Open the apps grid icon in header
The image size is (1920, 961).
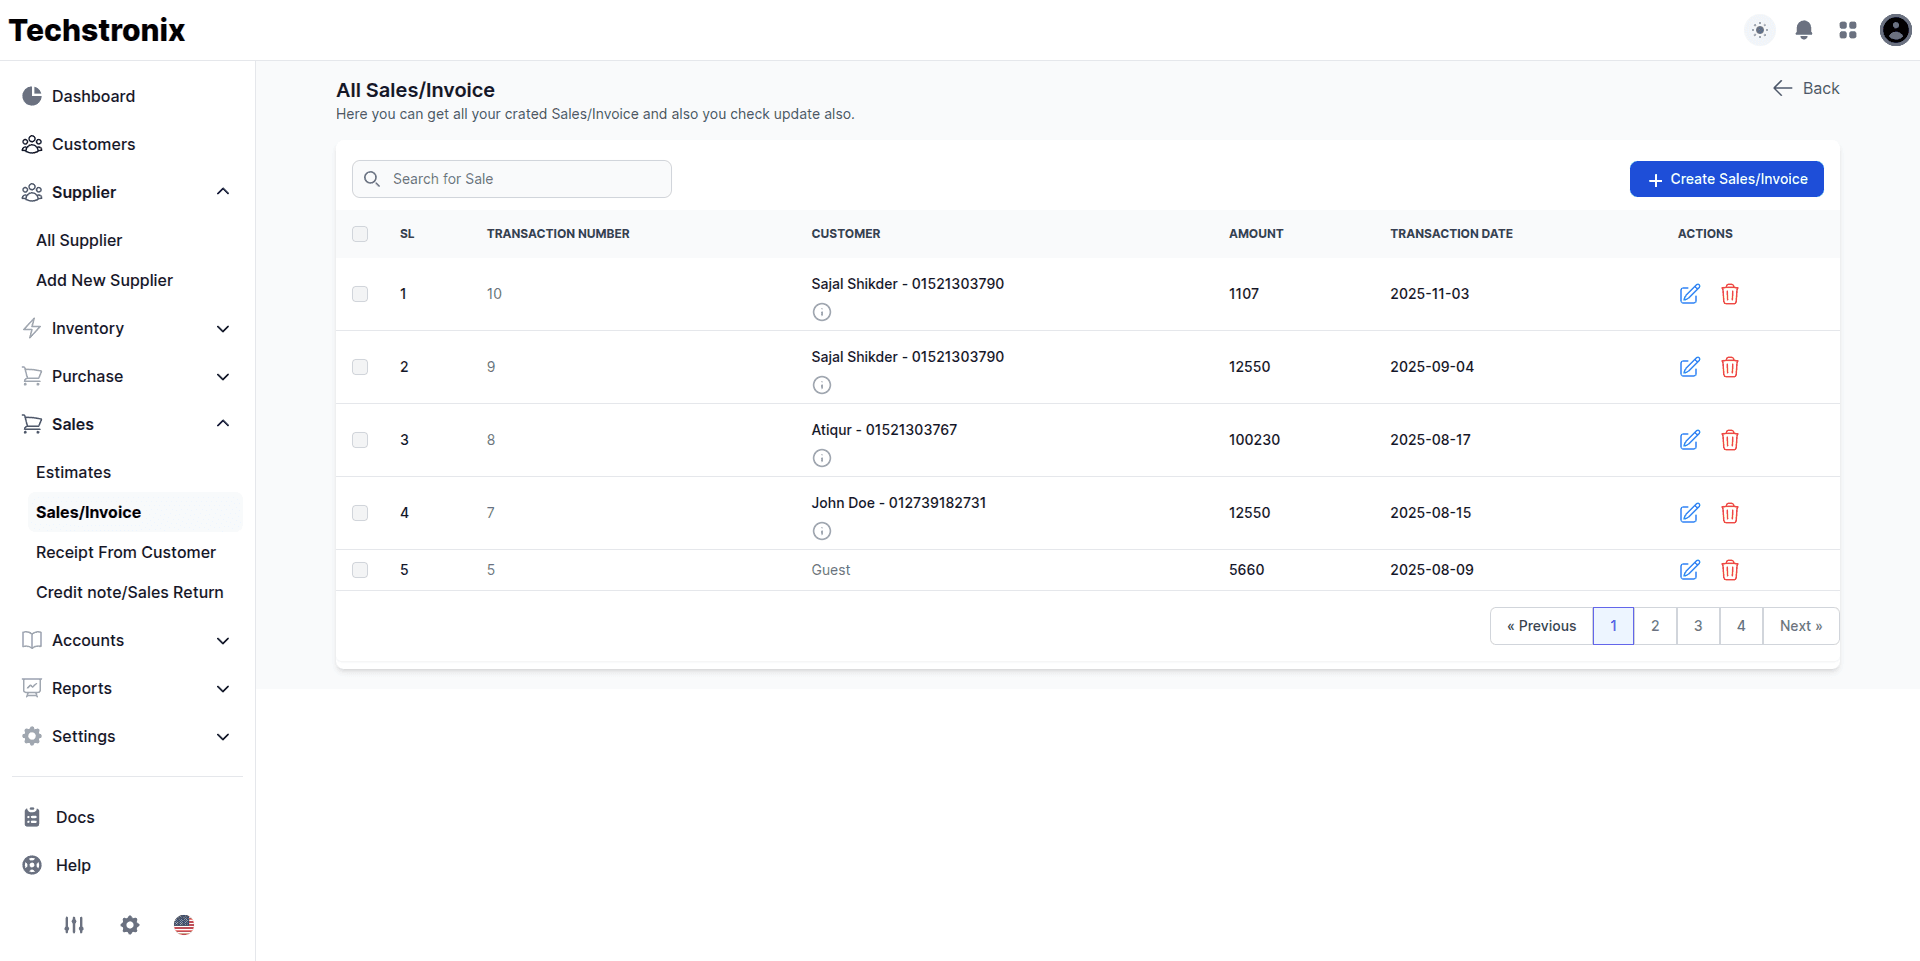tap(1848, 30)
